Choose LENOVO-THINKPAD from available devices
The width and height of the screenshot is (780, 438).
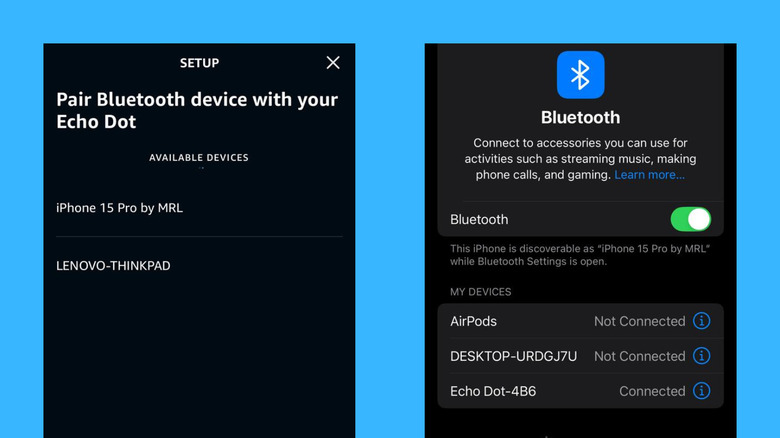199,266
